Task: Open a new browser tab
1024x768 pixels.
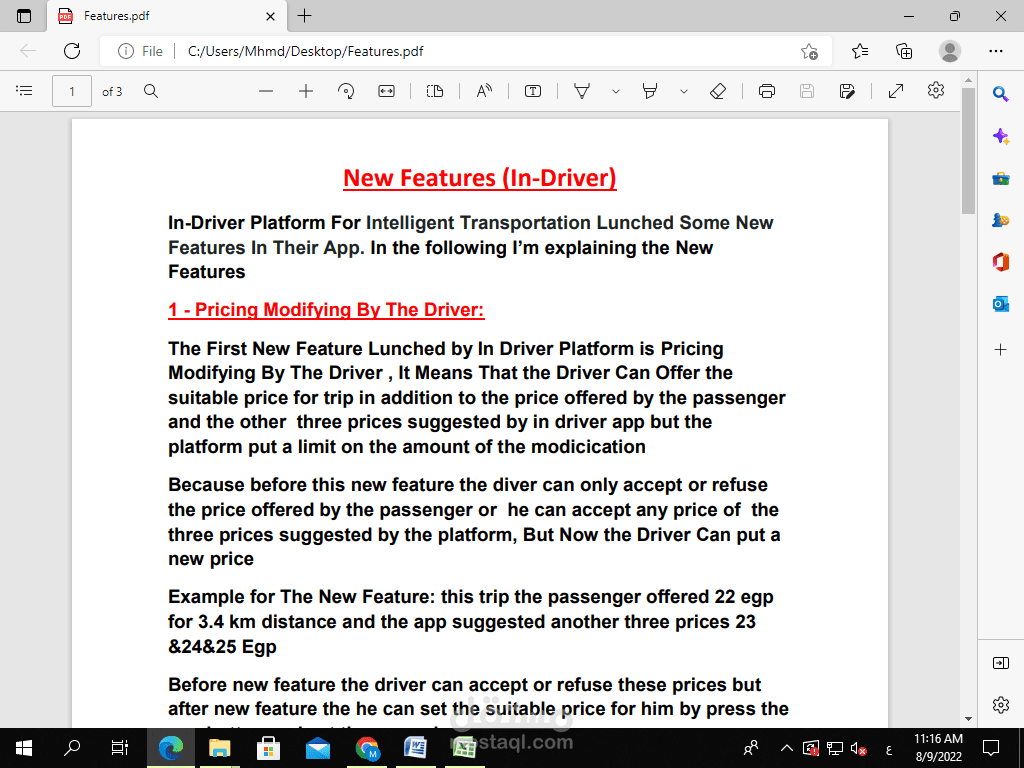Action: [x=304, y=16]
